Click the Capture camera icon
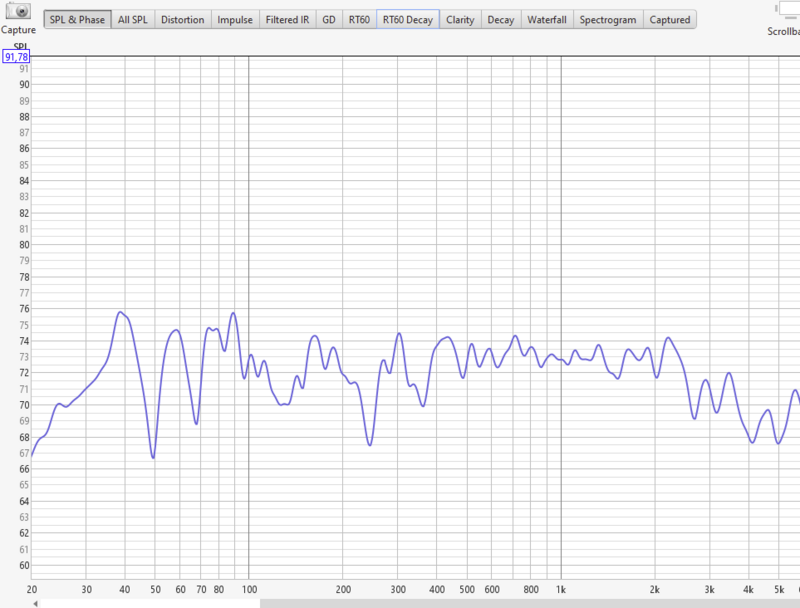Image resolution: width=800 pixels, height=608 pixels. point(18,12)
